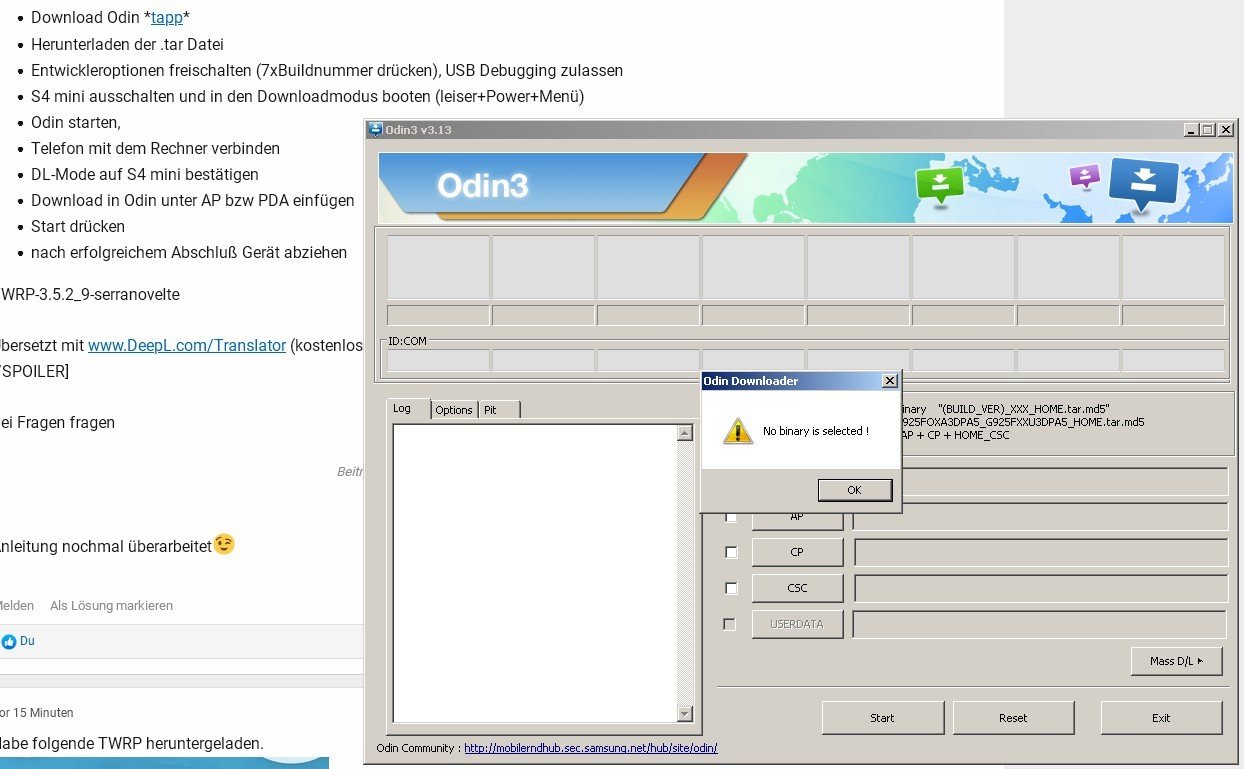Click the AP file path field

[x=1041, y=517]
